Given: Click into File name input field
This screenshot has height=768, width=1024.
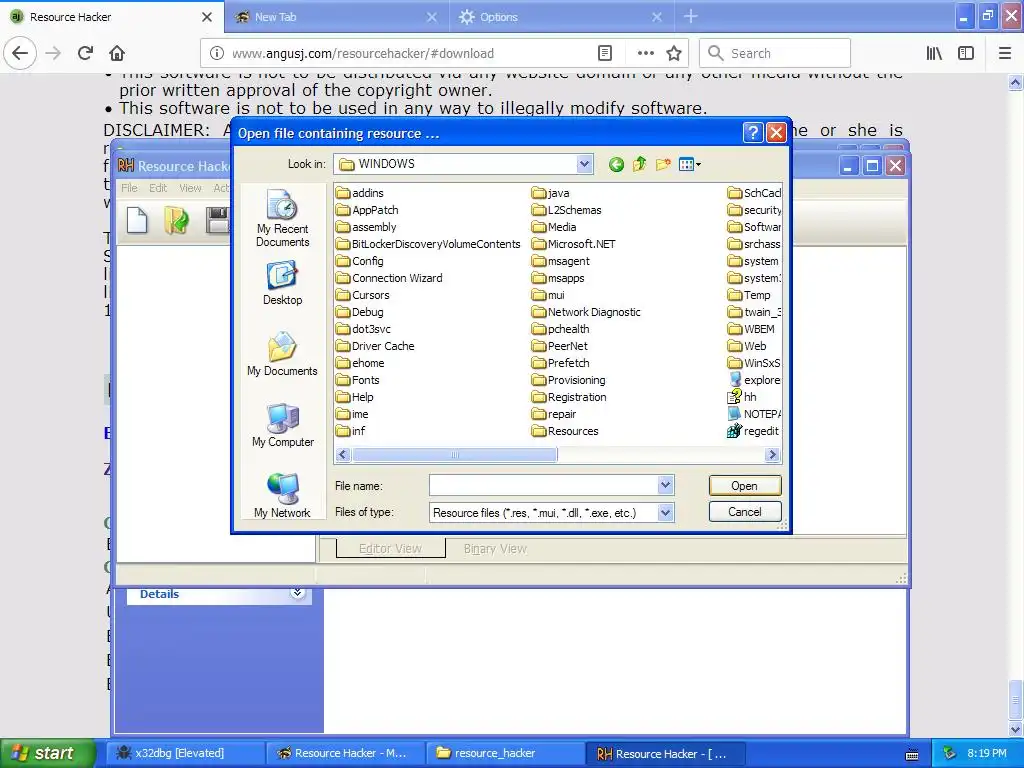Looking at the screenshot, I should (x=543, y=485).
